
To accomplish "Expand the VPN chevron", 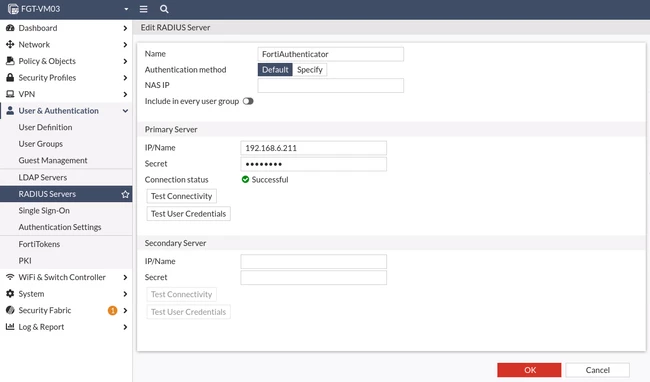I will pyautogui.click(x=125, y=94).
